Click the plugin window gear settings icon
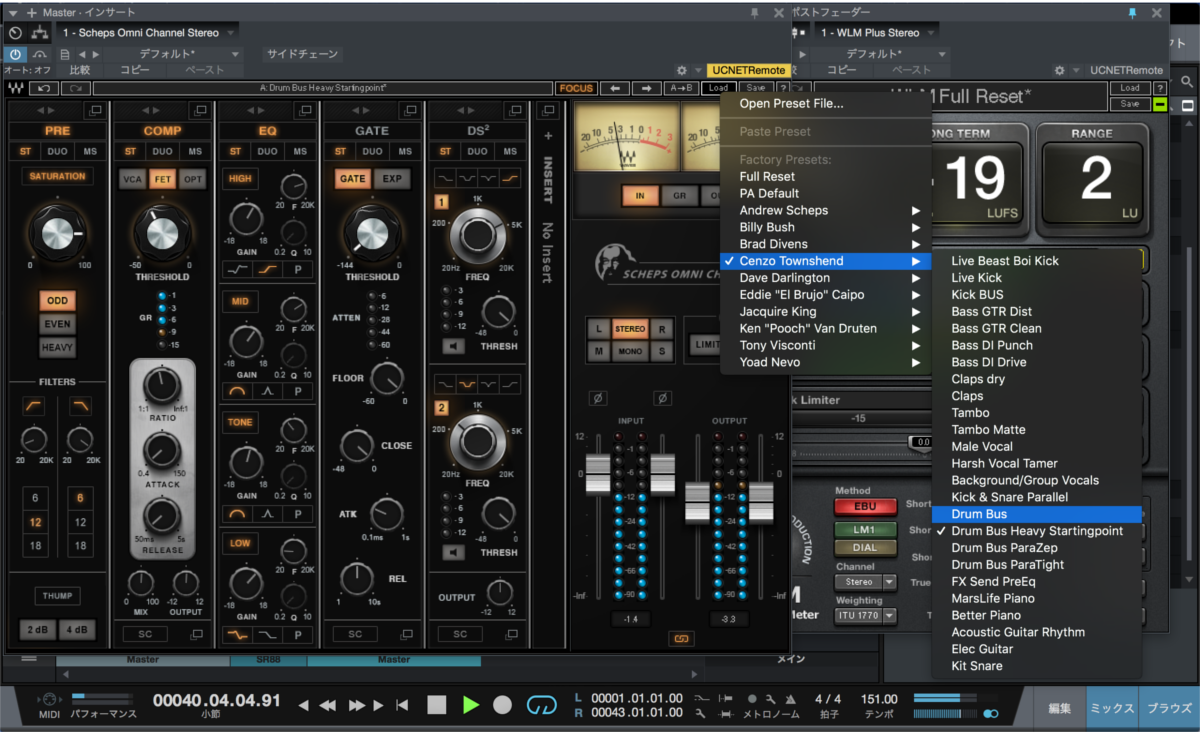Image resolution: width=1200 pixels, height=732 pixels. (x=682, y=70)
